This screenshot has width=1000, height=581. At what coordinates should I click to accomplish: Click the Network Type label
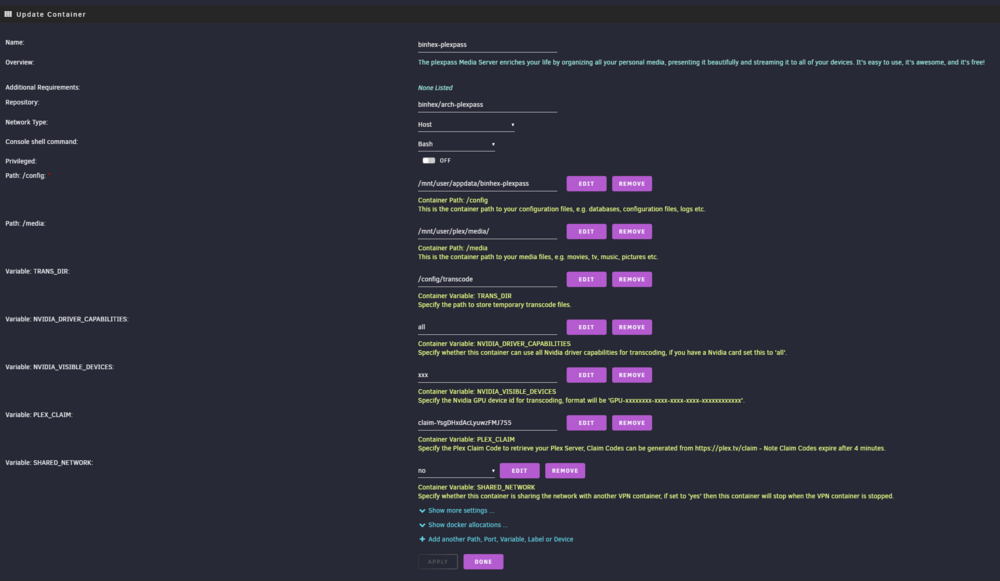coord(26,122)
